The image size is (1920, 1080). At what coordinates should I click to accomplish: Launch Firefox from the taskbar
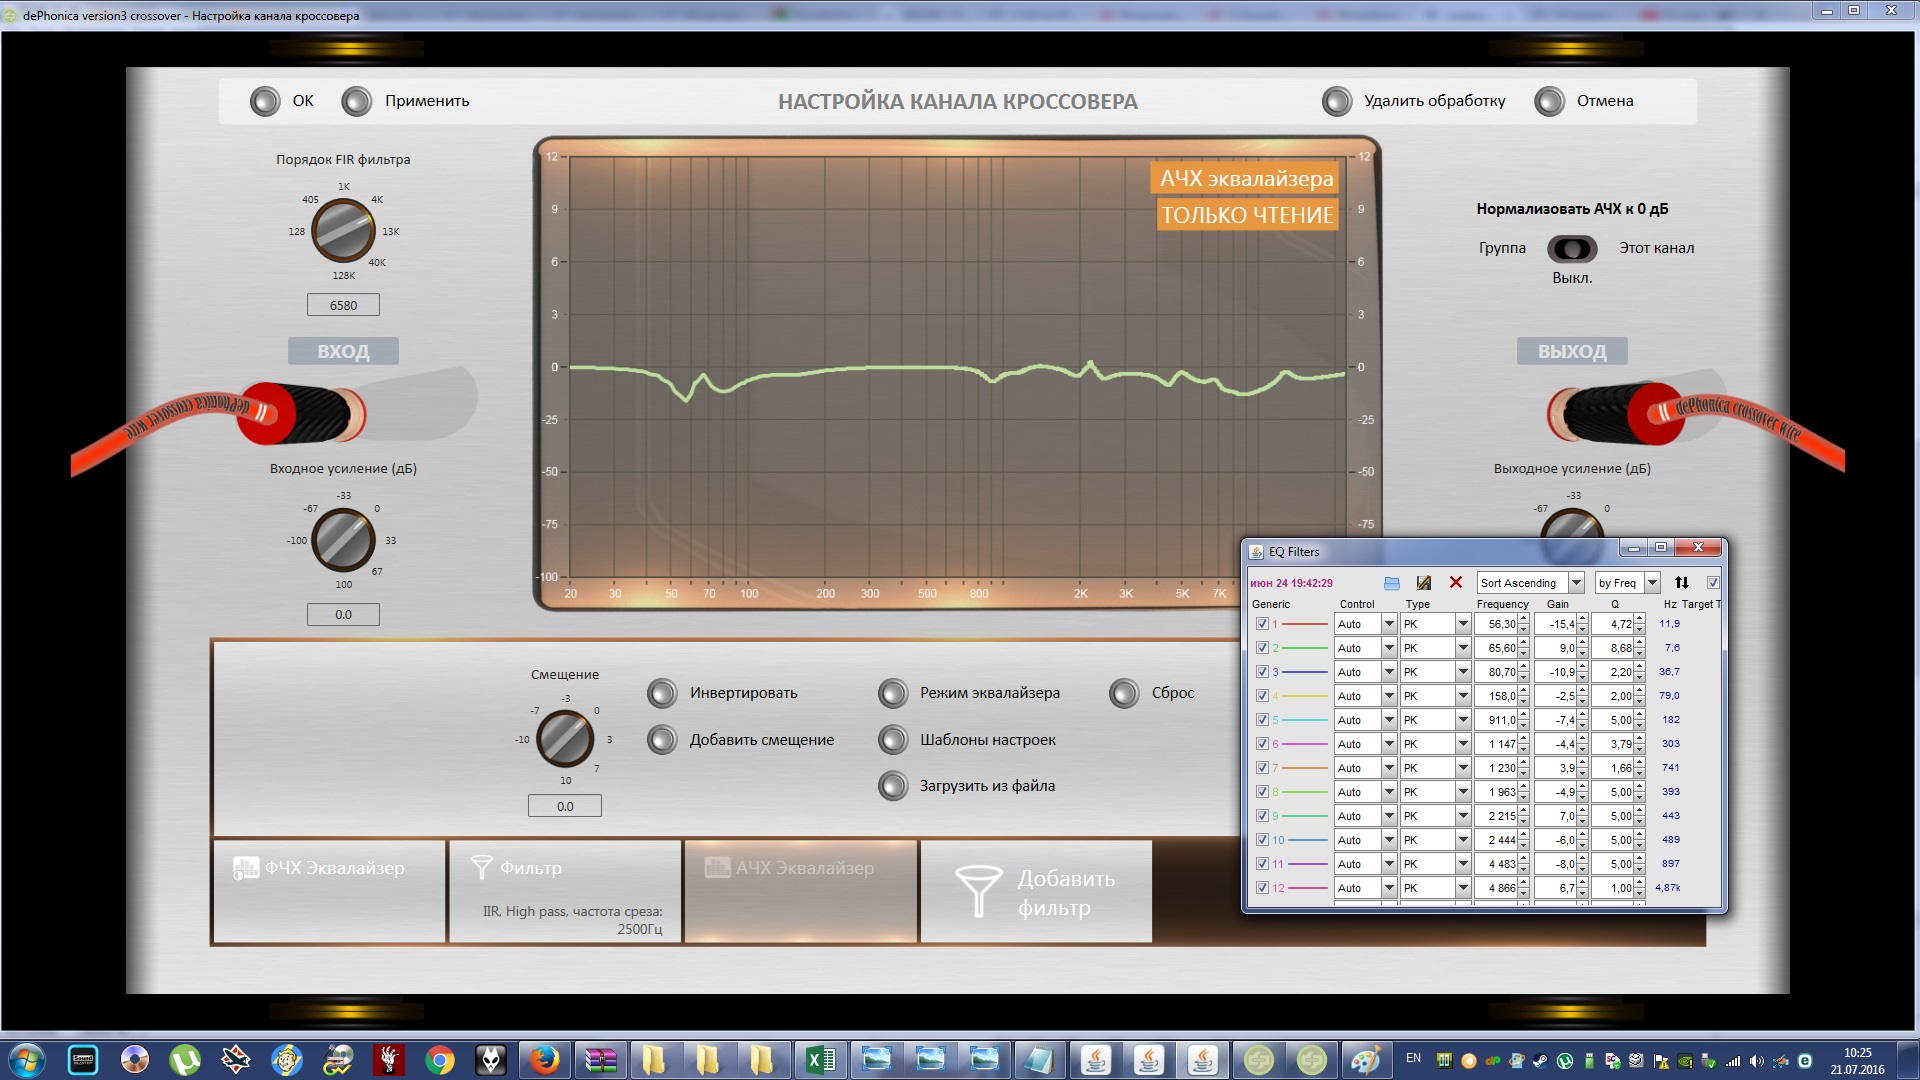point(545,1059)
